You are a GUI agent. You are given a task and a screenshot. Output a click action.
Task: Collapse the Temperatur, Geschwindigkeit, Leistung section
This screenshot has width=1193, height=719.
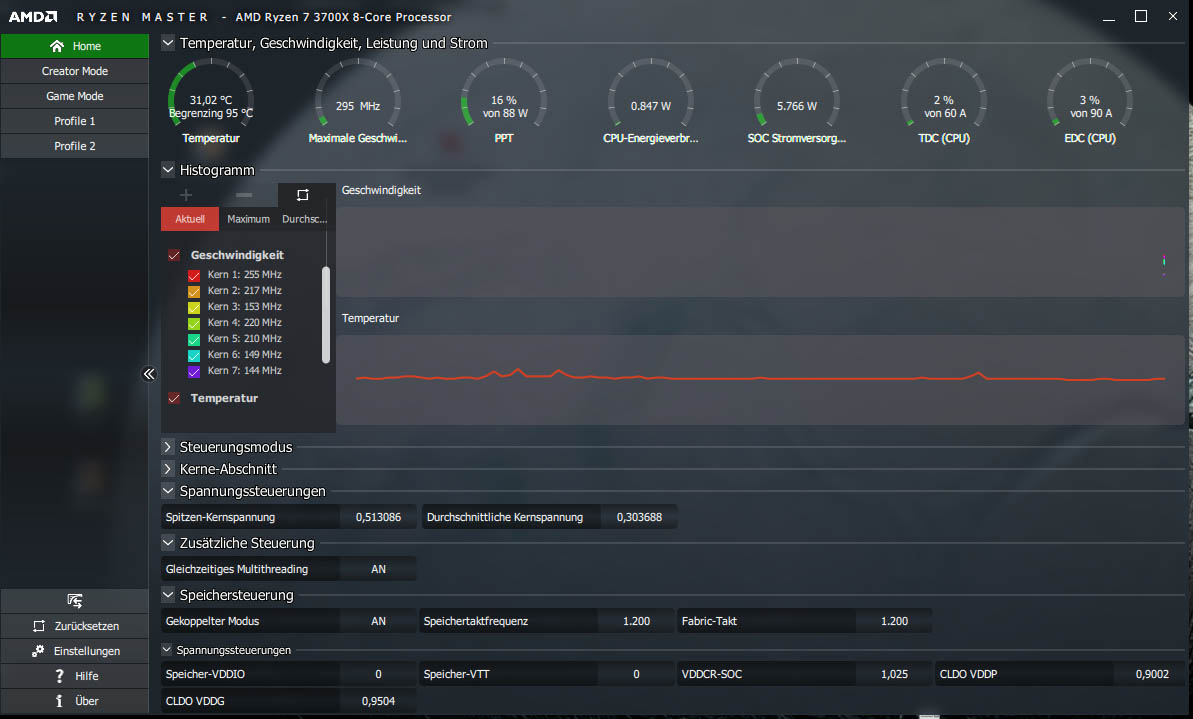[168, 43]
